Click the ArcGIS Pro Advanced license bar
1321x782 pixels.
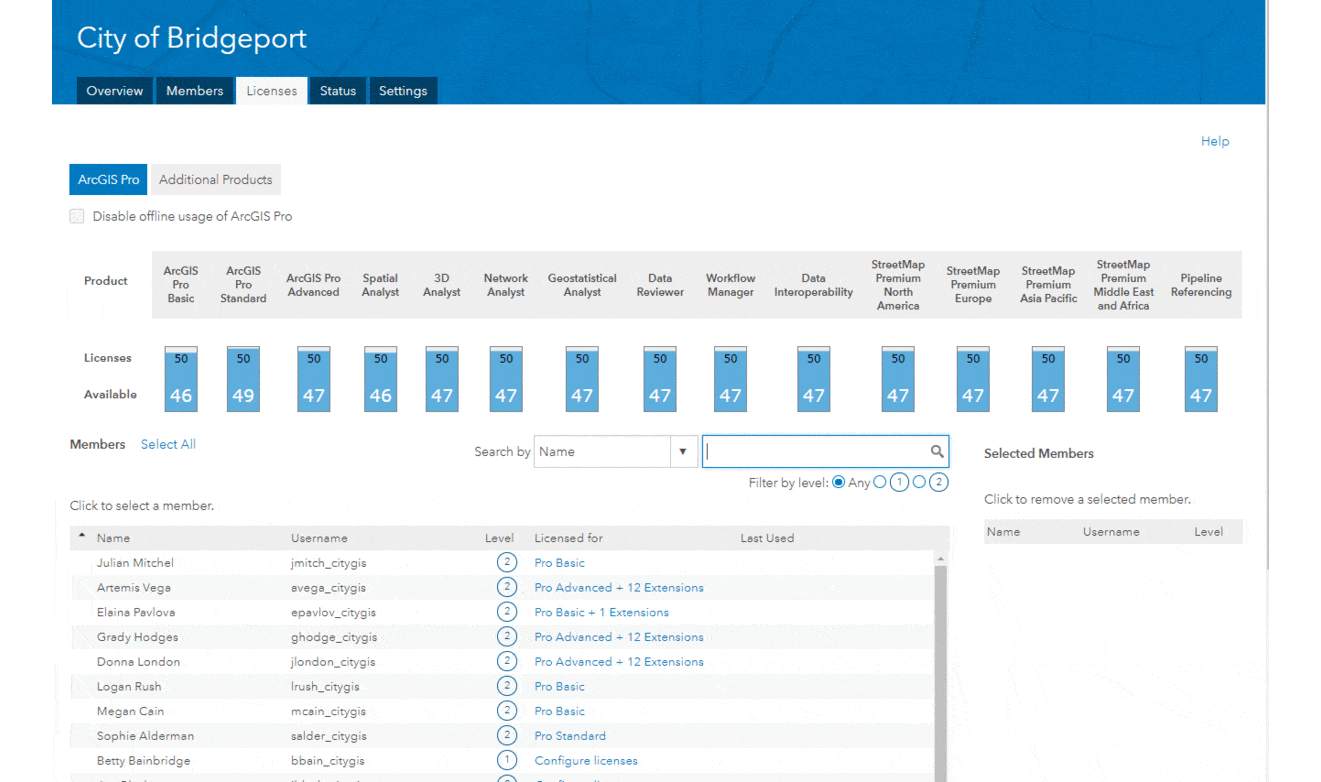pos(314,379)
